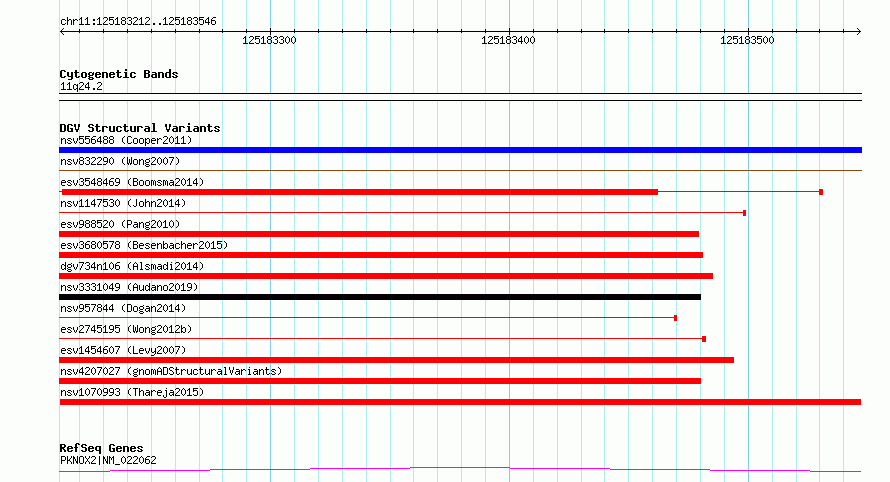This screenshot has width=890, height=482.
Task: Click end marker of esv3548469 thin line
Action: pyautogui.click(x=821, y=192)
